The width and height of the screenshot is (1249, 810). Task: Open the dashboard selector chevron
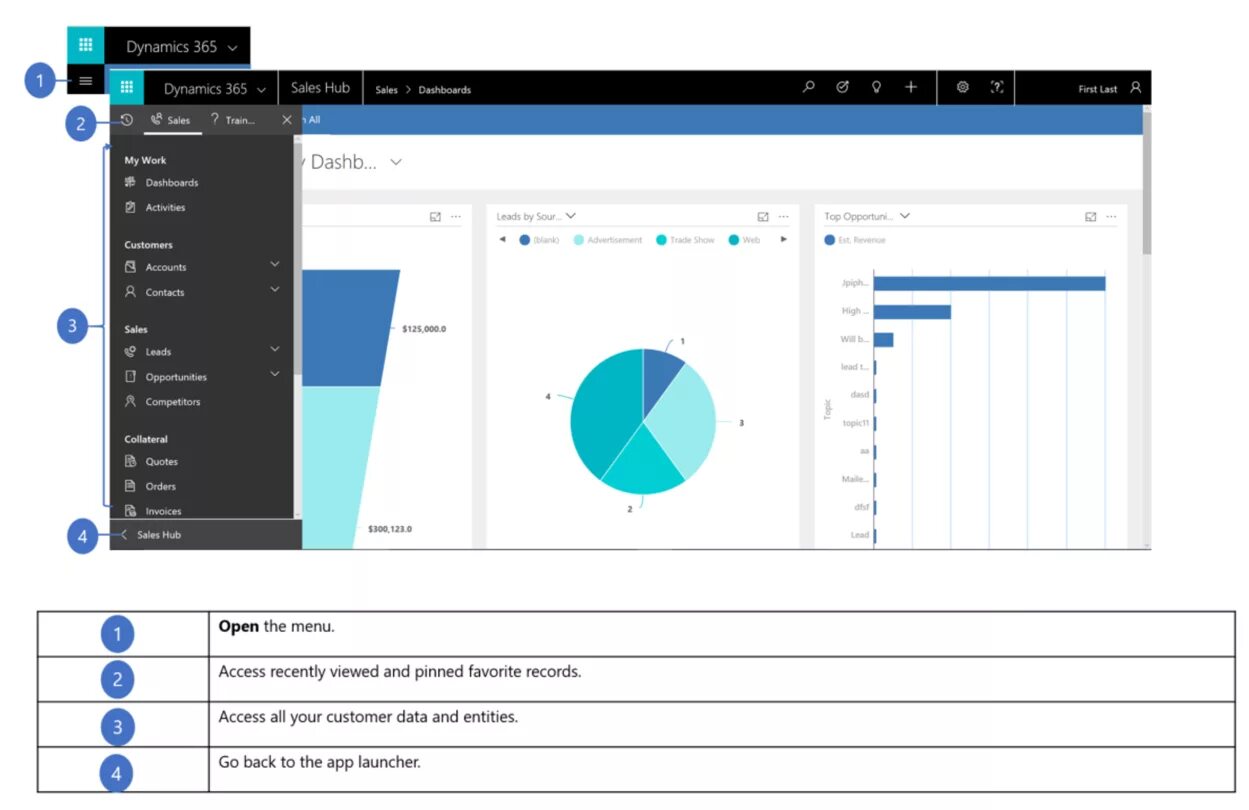point(396,162)
